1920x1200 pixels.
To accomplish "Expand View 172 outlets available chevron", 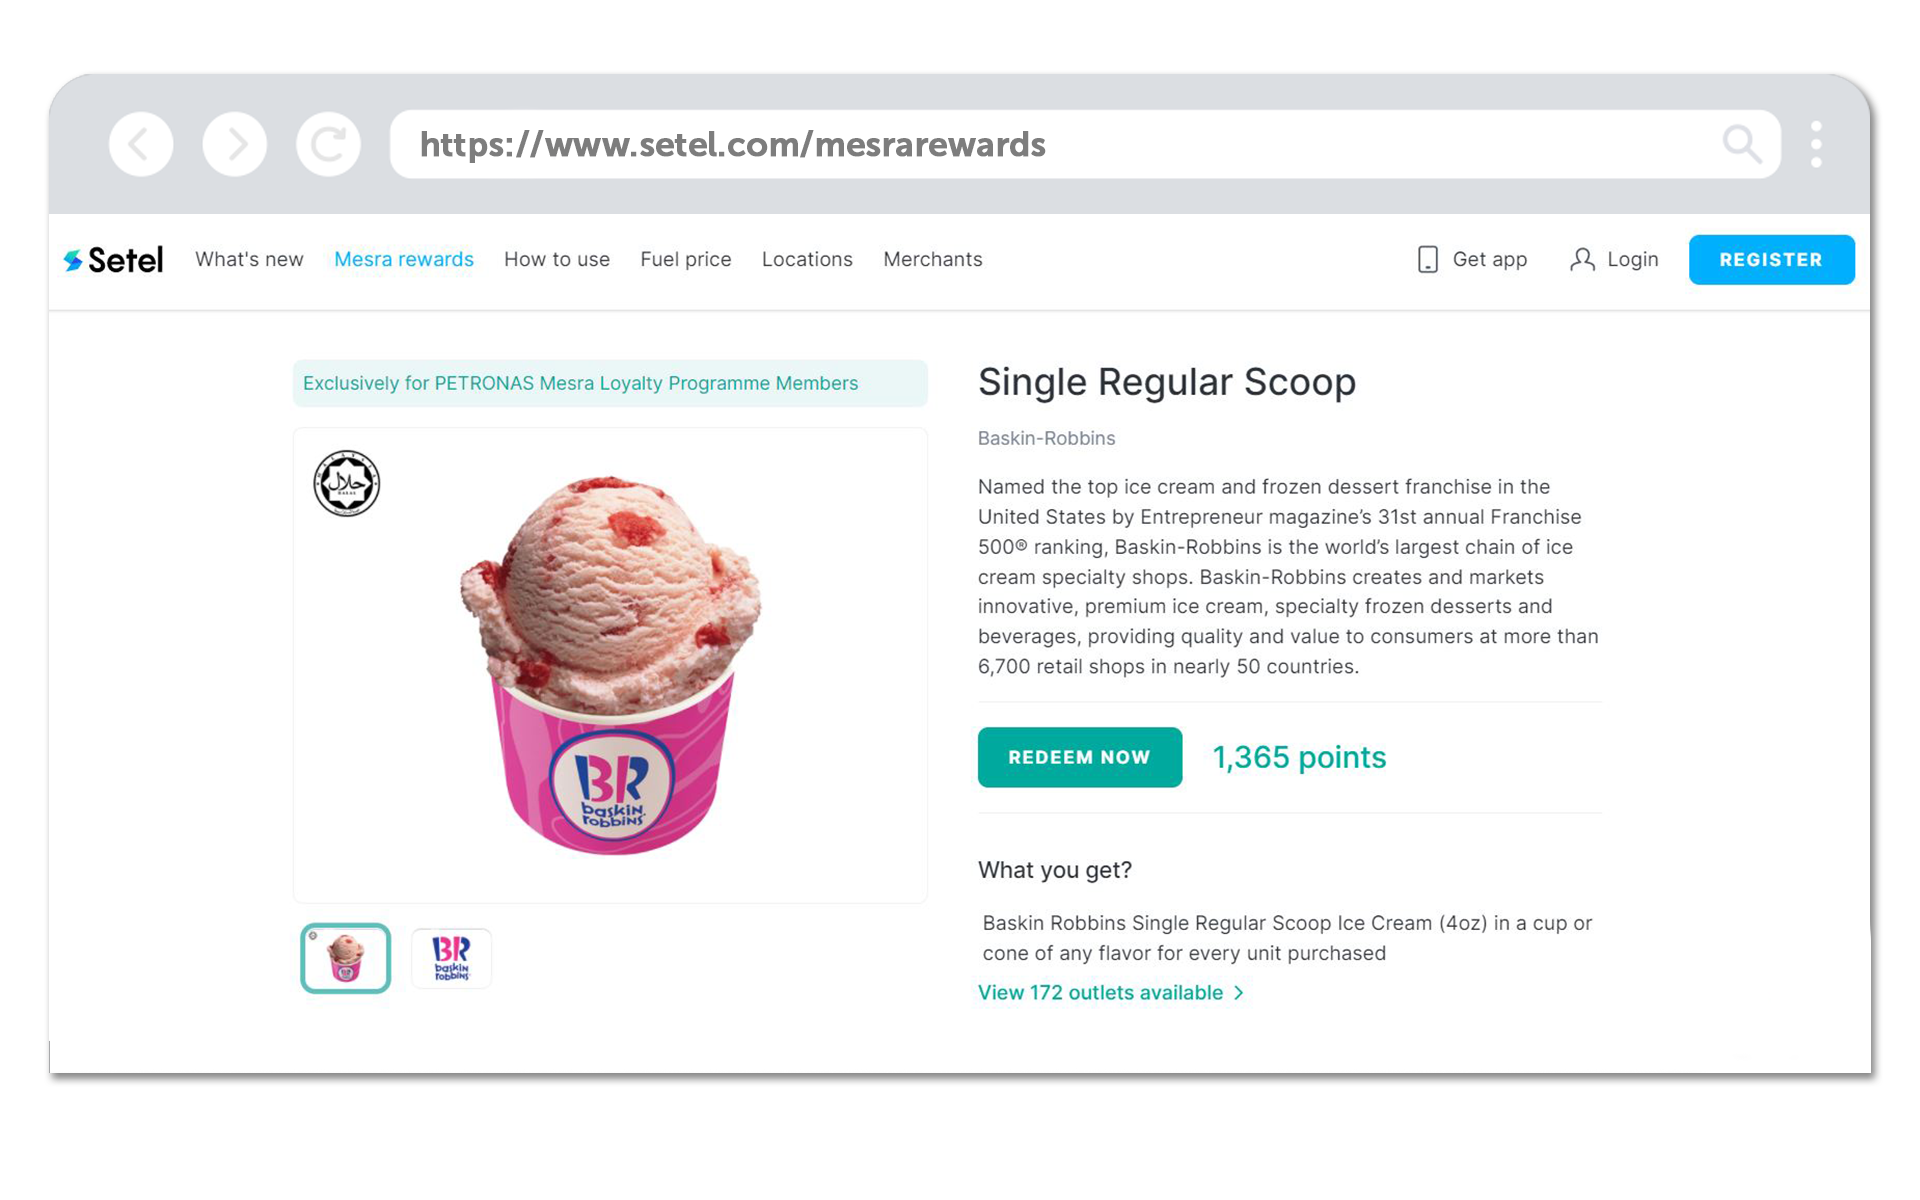I will point(1239,993).
